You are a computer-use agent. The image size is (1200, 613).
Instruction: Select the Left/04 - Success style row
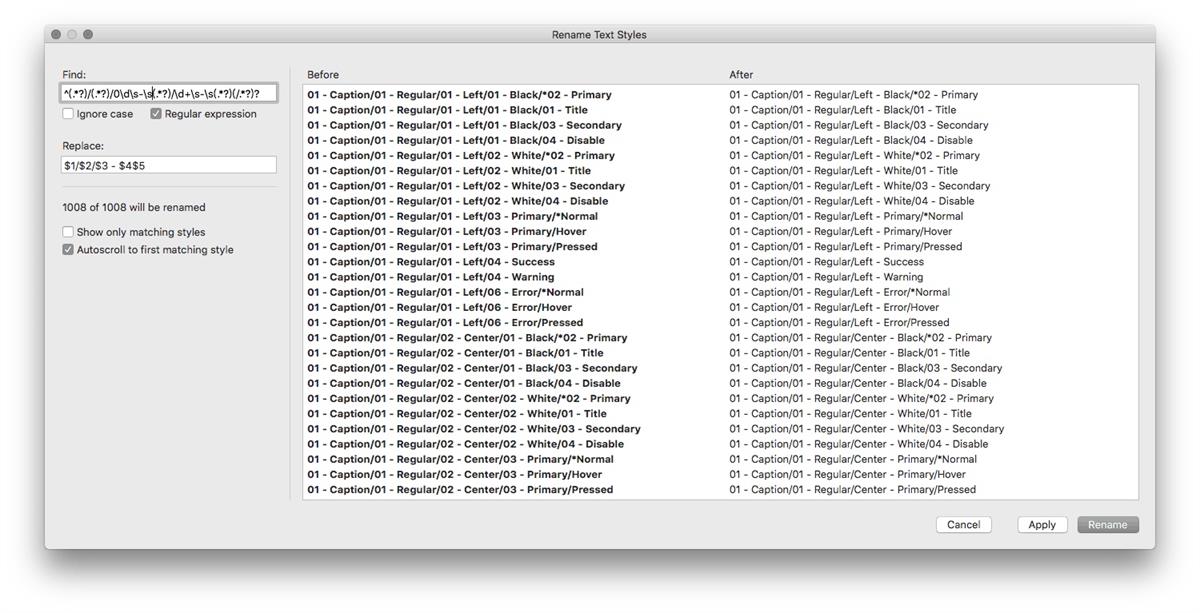430,262
